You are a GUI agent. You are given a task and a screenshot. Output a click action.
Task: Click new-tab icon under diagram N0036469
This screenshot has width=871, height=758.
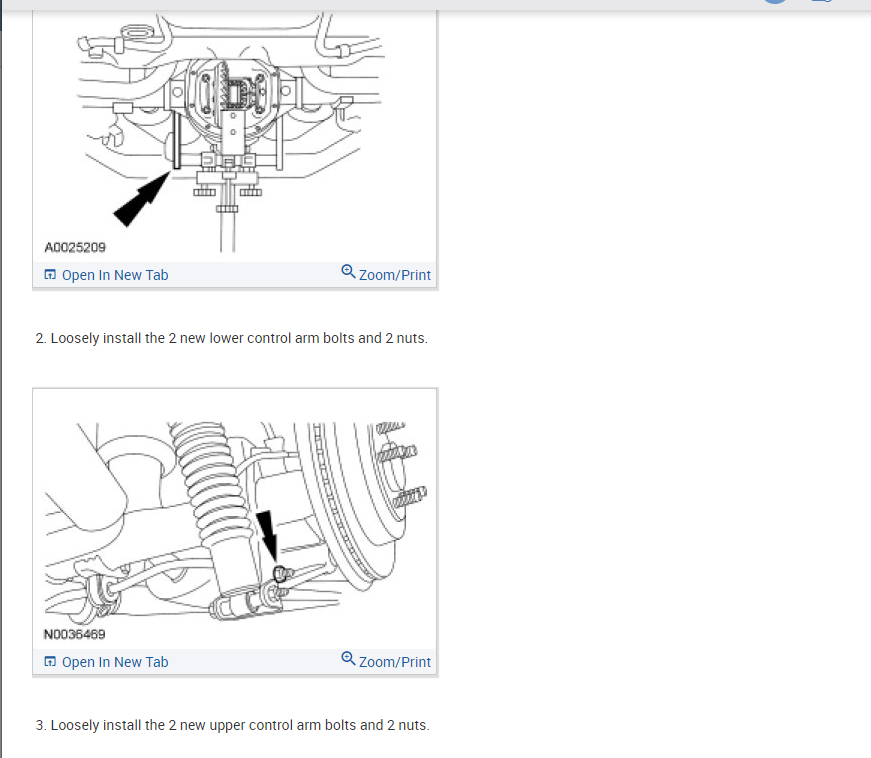50,661
